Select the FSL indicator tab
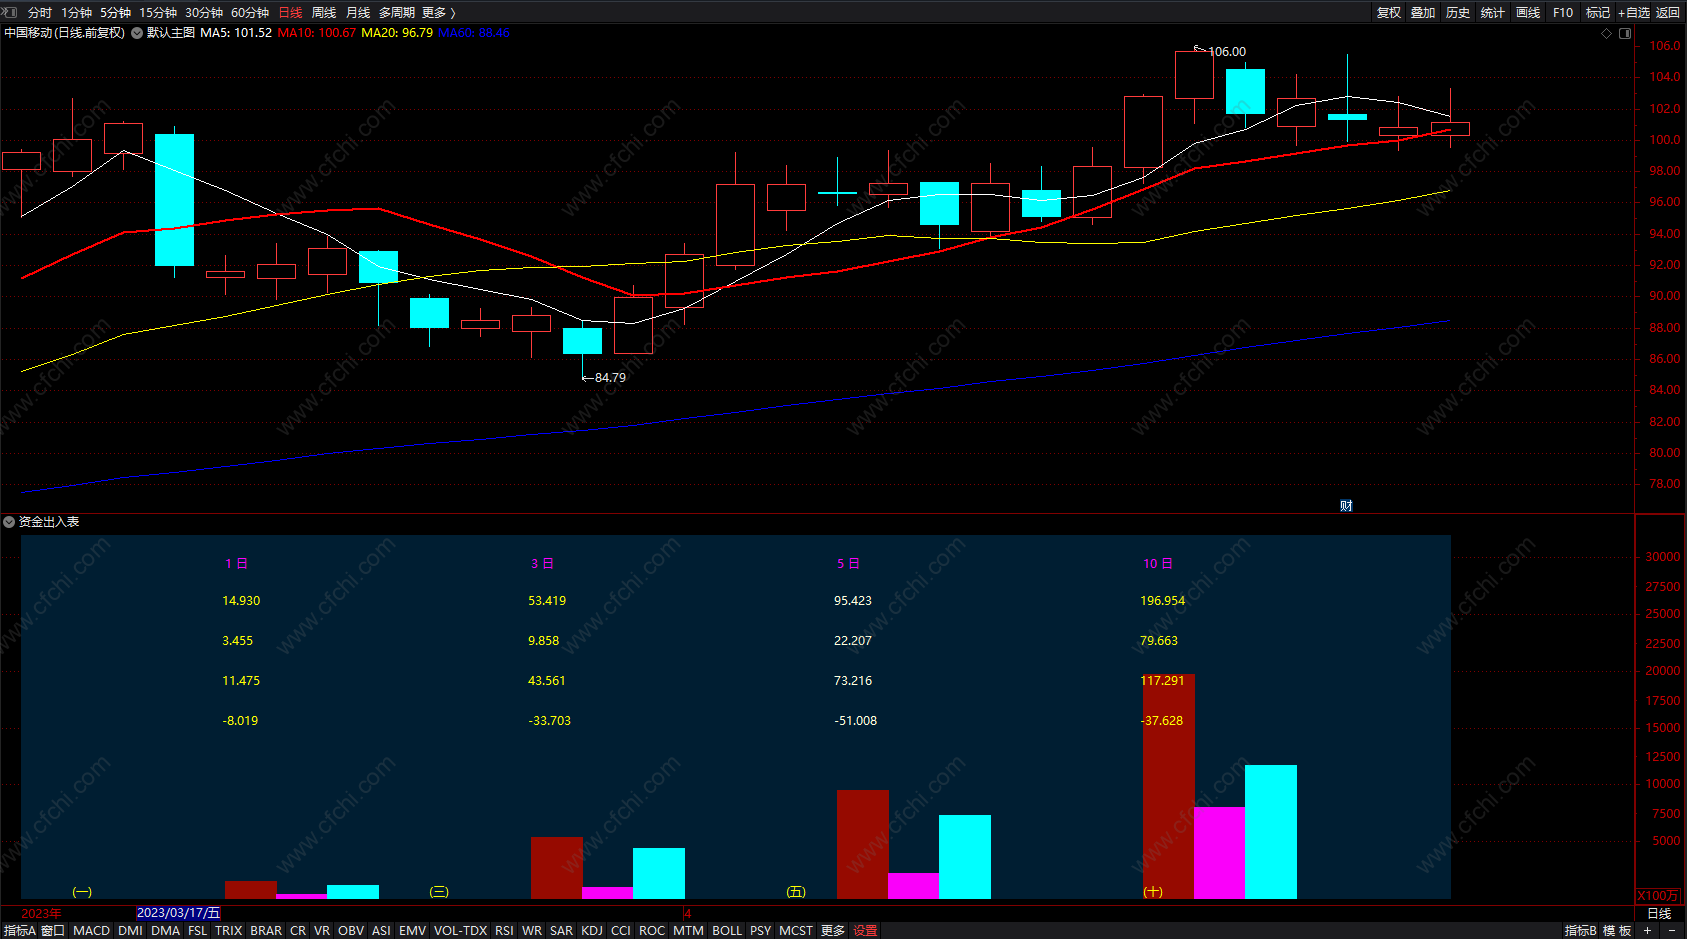The width and height of the screenshot is (1687, 939). point(198,931)
